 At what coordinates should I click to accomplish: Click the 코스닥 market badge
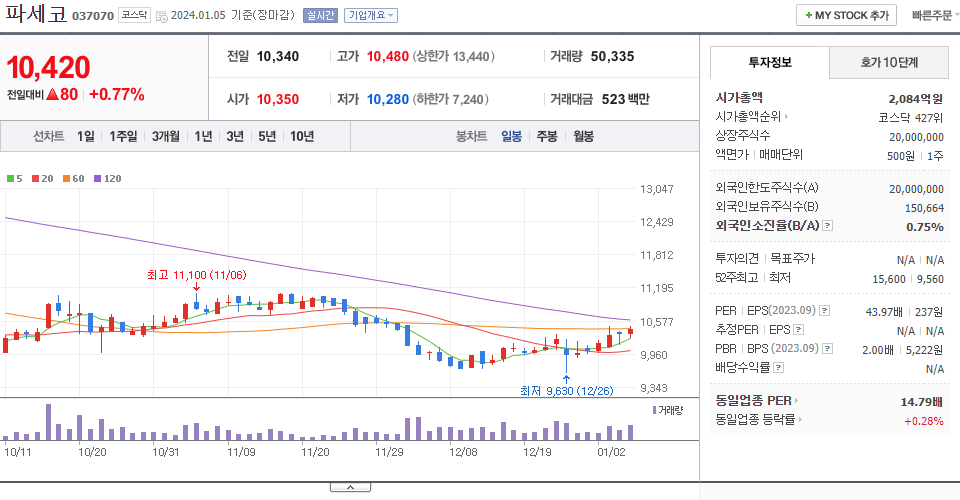[134, 15]
